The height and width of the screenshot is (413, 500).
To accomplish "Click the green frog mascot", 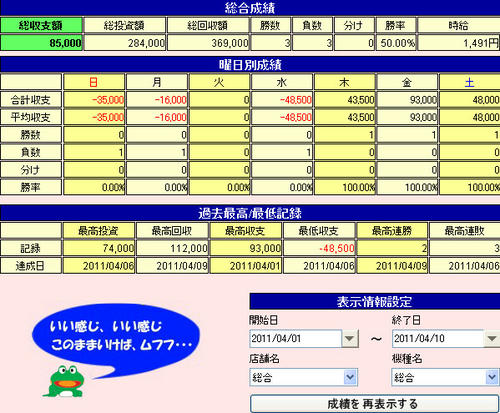I will (x=65, y=381).
